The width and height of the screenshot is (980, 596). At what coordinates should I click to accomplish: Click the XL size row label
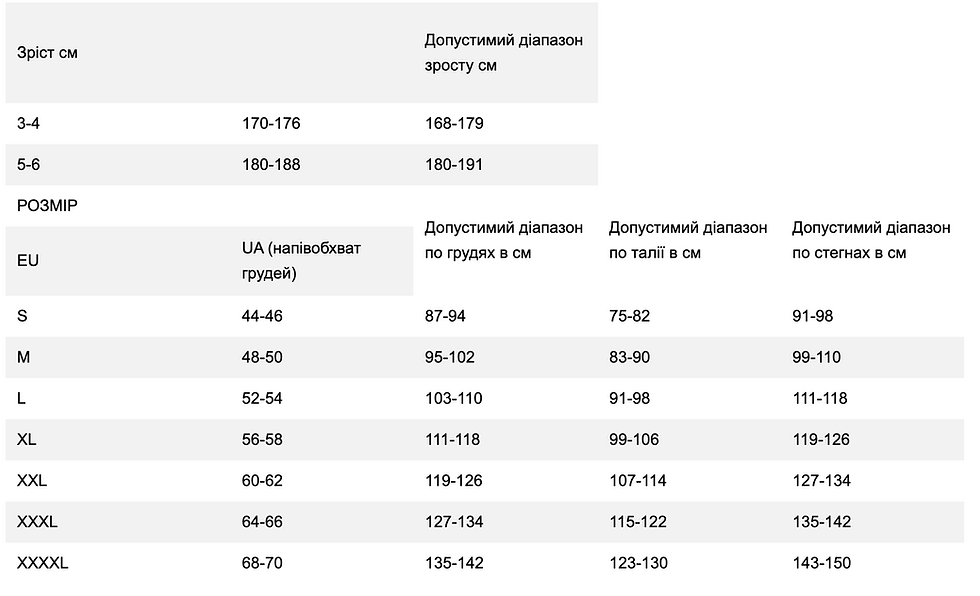27,439
